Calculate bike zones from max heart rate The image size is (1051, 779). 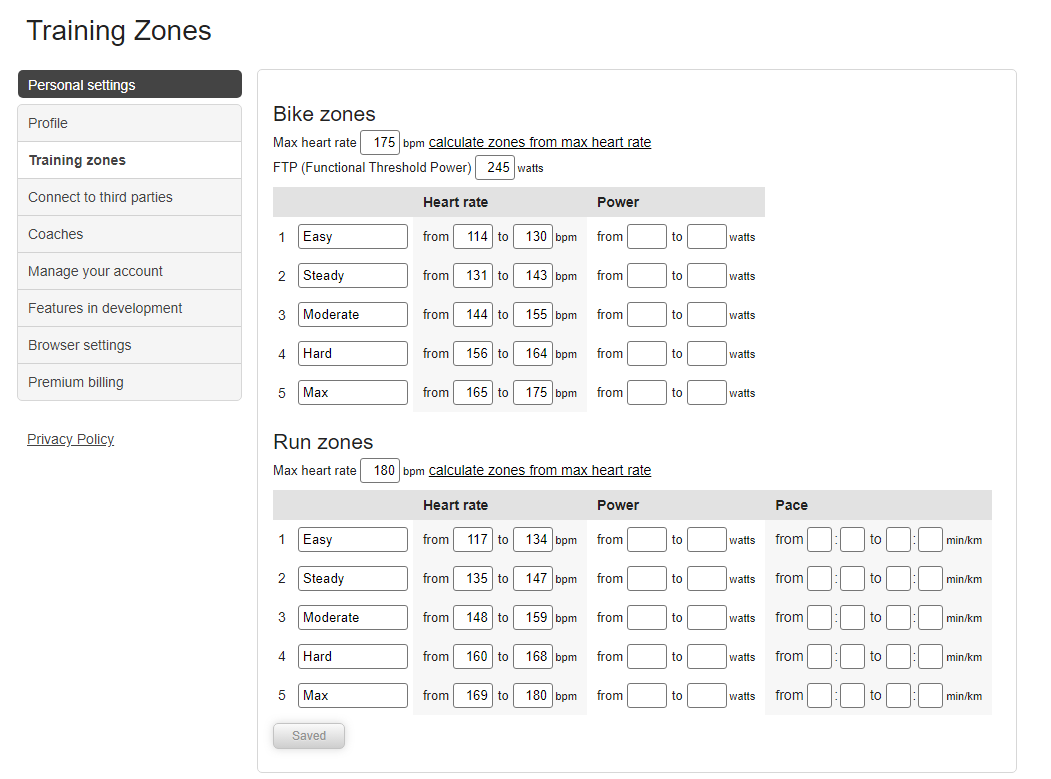click(x=539, y=142)
